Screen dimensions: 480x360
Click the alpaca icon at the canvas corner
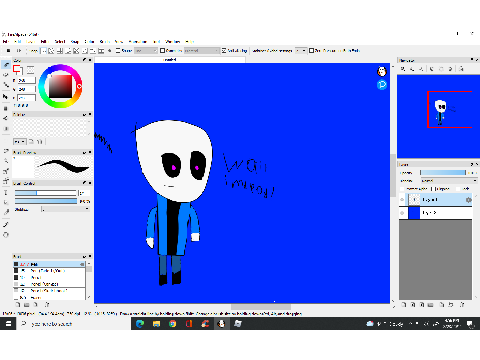382,71
